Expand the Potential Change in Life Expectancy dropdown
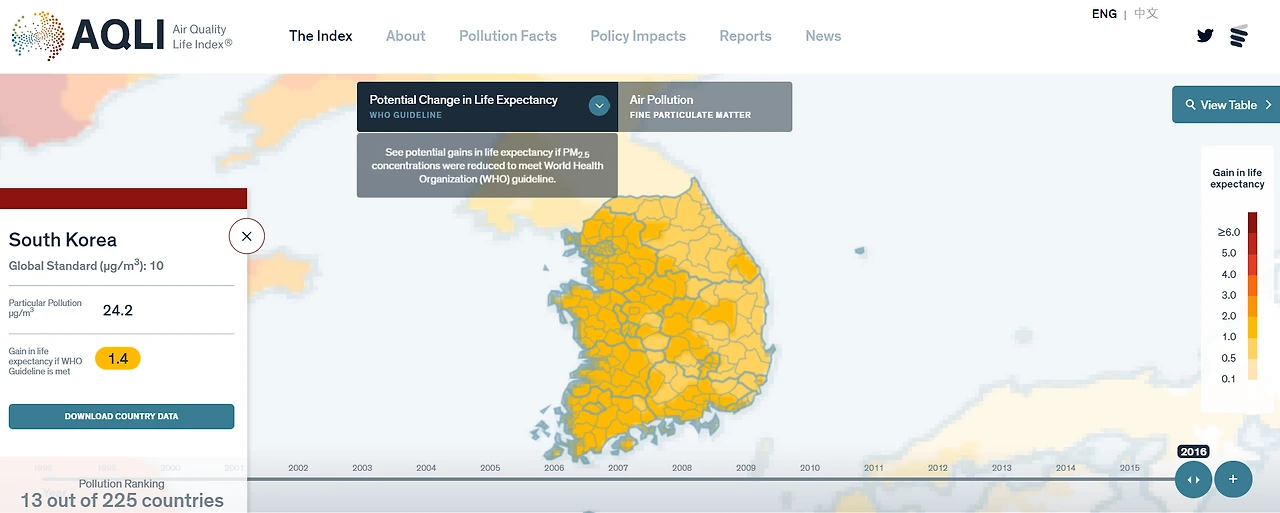Viewport: 1280px width, 513px height. 599,105
